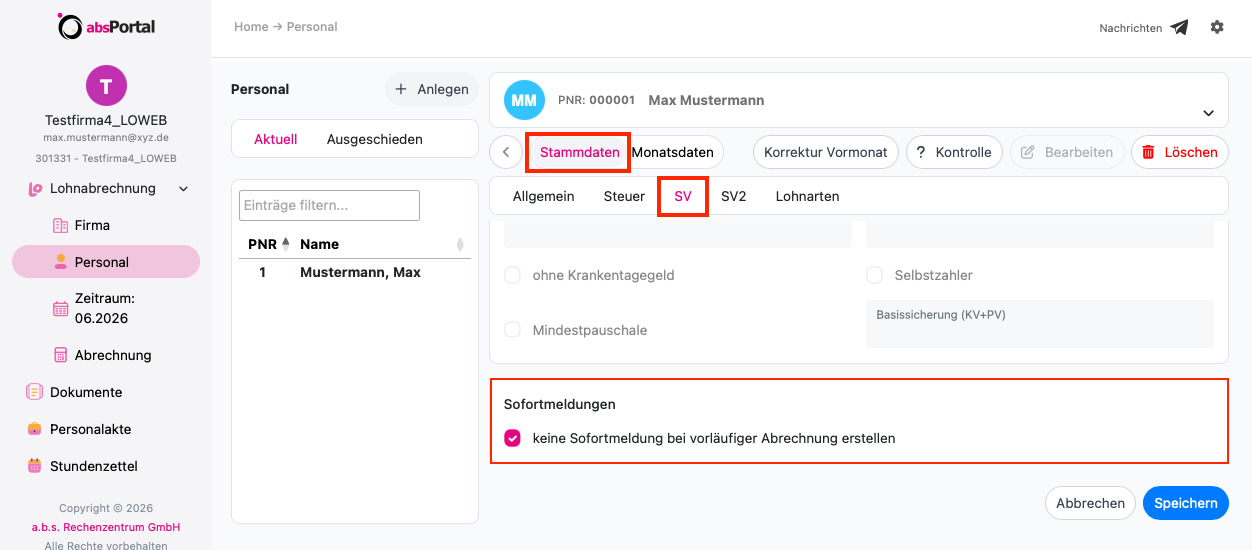Image resolution: width=1252 pixels, height=550 pixels.
Task: Open the settings gear icon
Action: point(1217,27)
